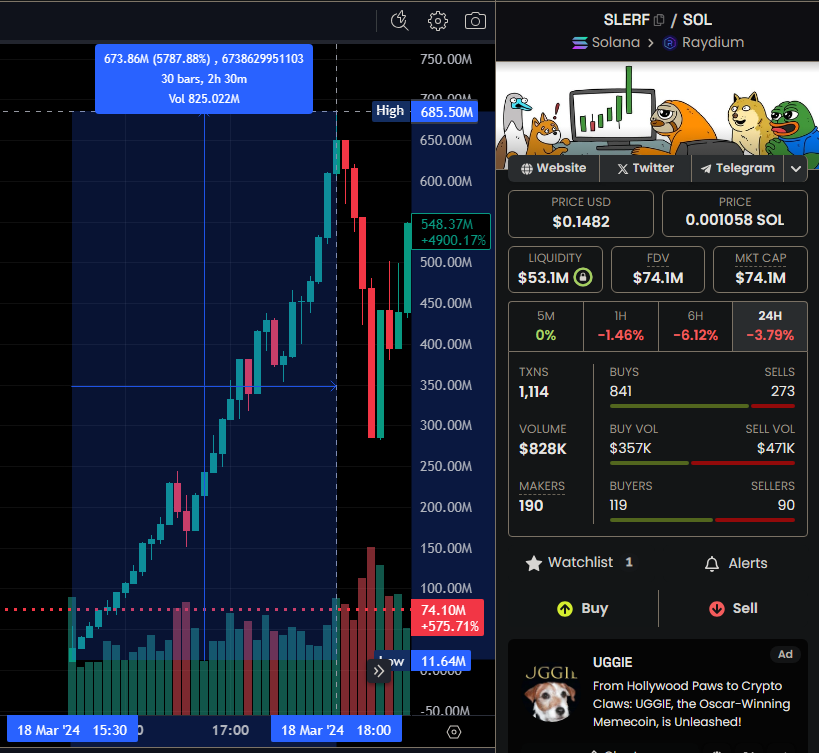
Task: Expand more links chevron beside Telegram
Action: (796, 169)
